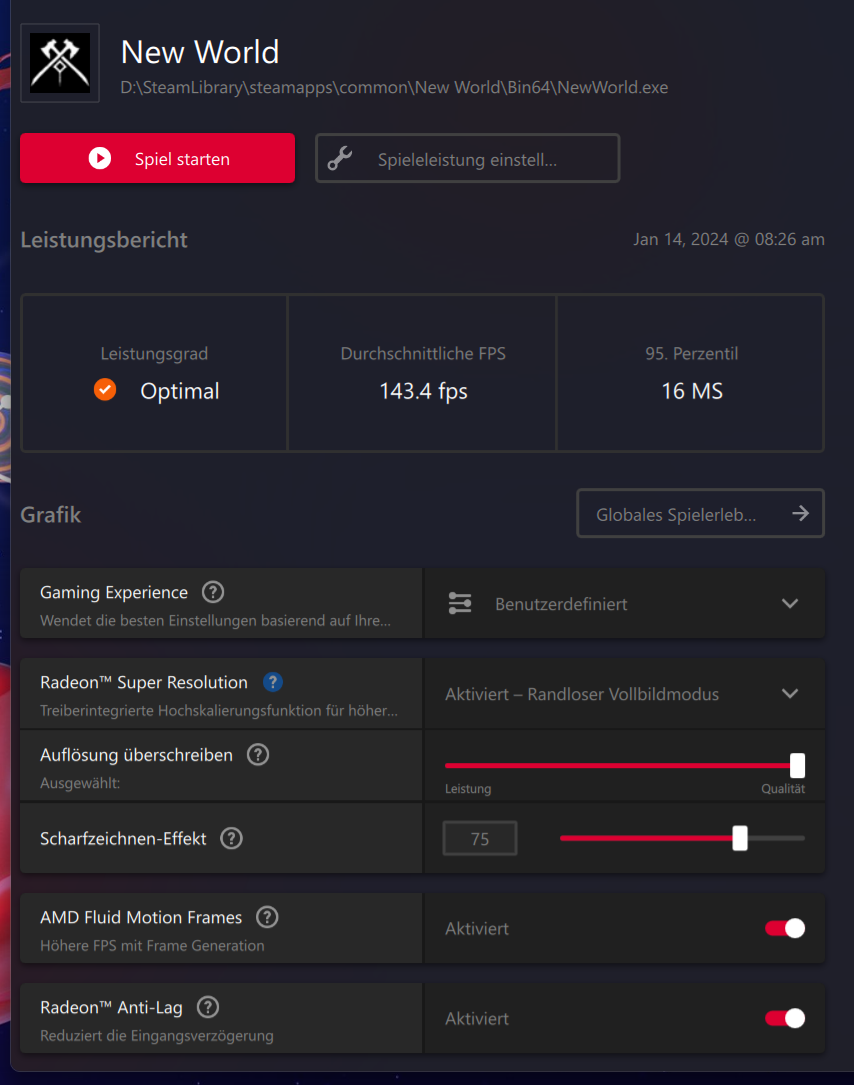Click the wrench icon for Spieleleistung
854x1085 pixels.
[x=342, y=157]
